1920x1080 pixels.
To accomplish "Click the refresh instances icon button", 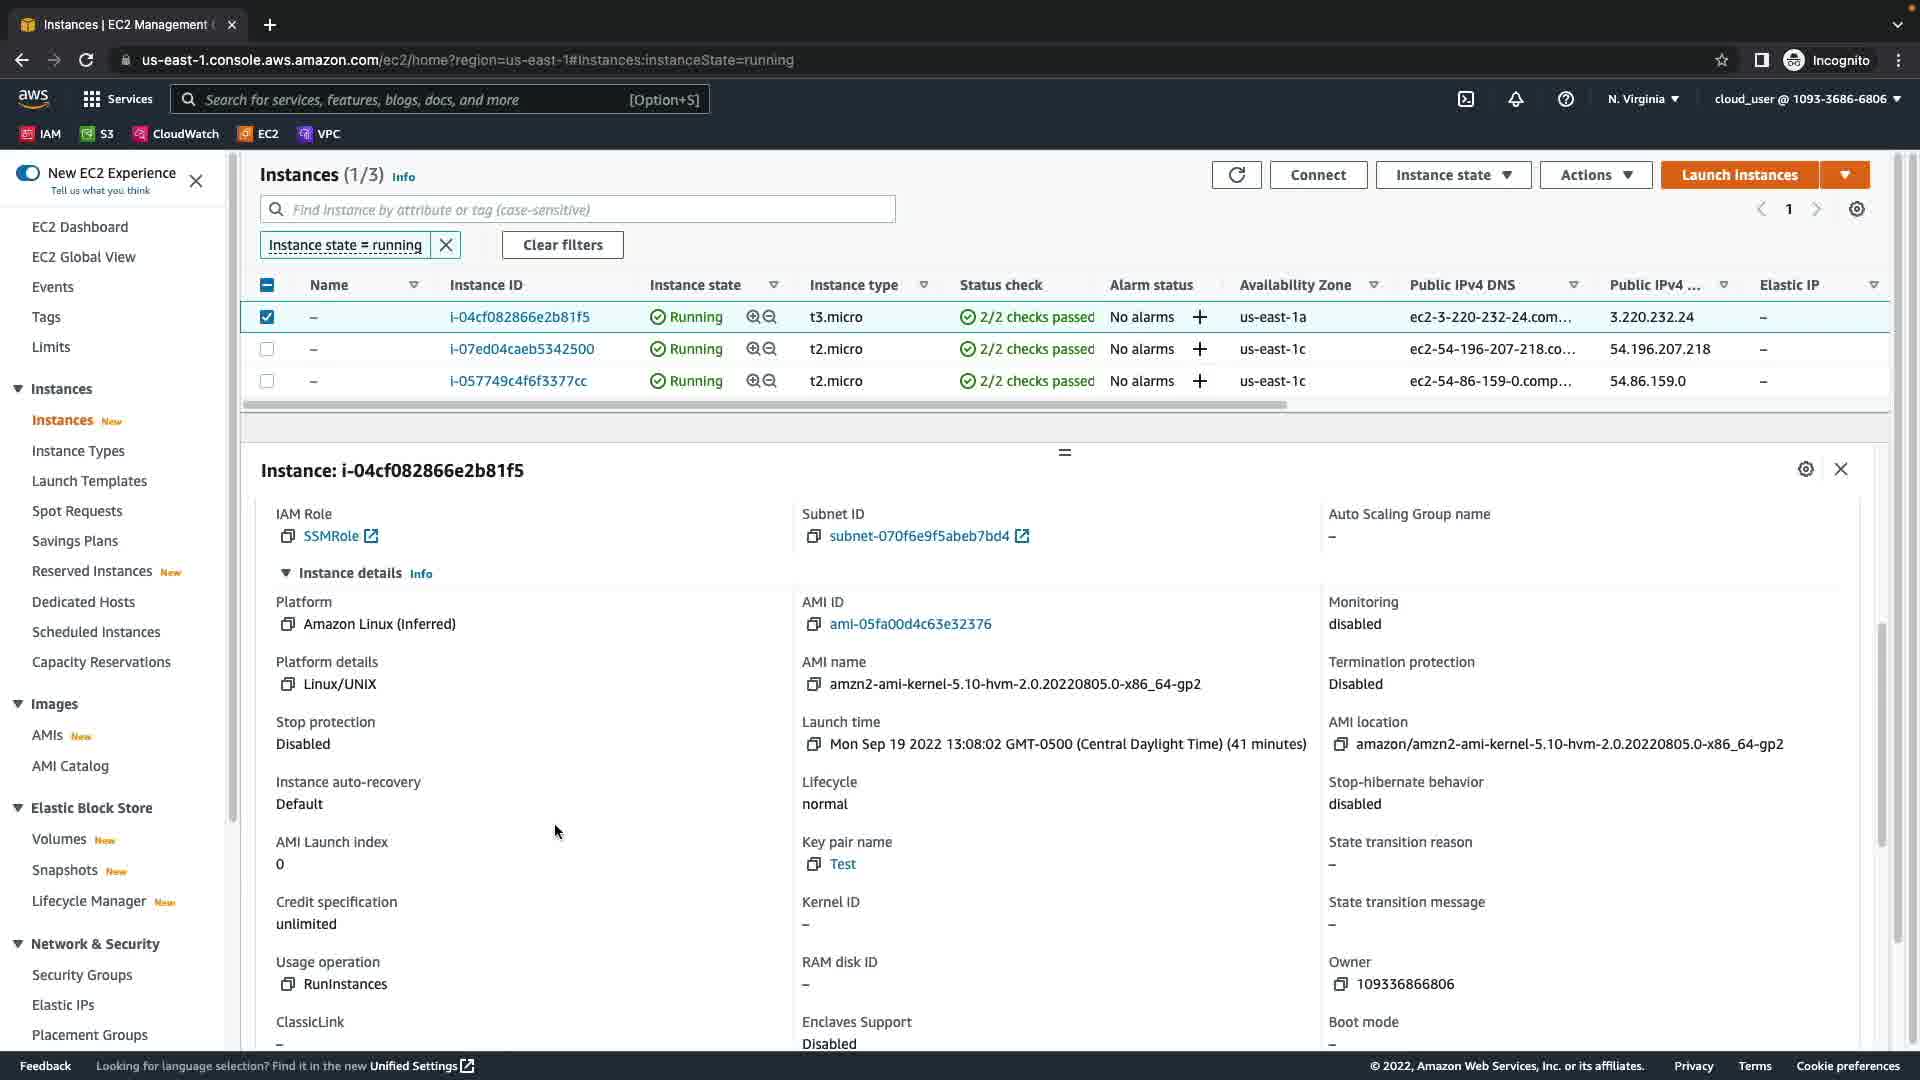I will (x=1236, y=175).
